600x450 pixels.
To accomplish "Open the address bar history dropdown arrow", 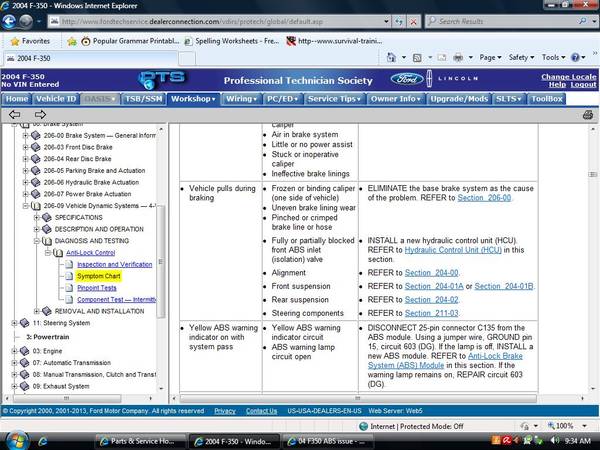I will pos(386,22).
